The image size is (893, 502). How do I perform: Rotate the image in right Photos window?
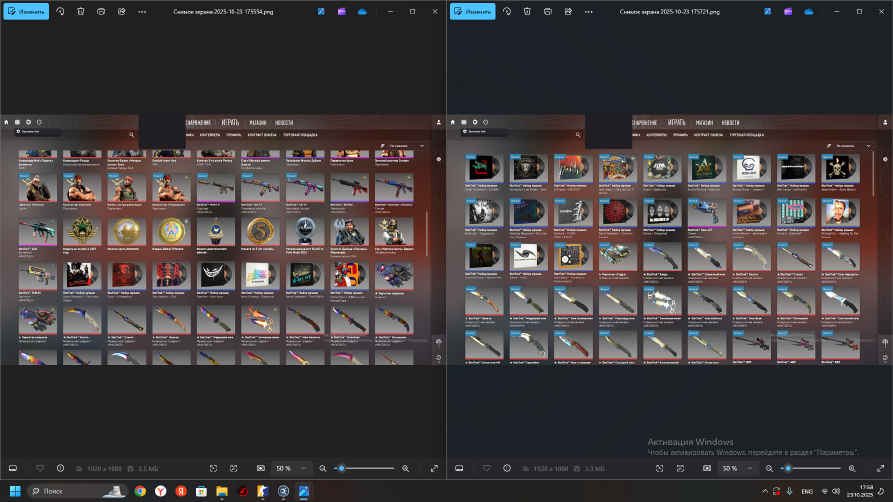507,11
